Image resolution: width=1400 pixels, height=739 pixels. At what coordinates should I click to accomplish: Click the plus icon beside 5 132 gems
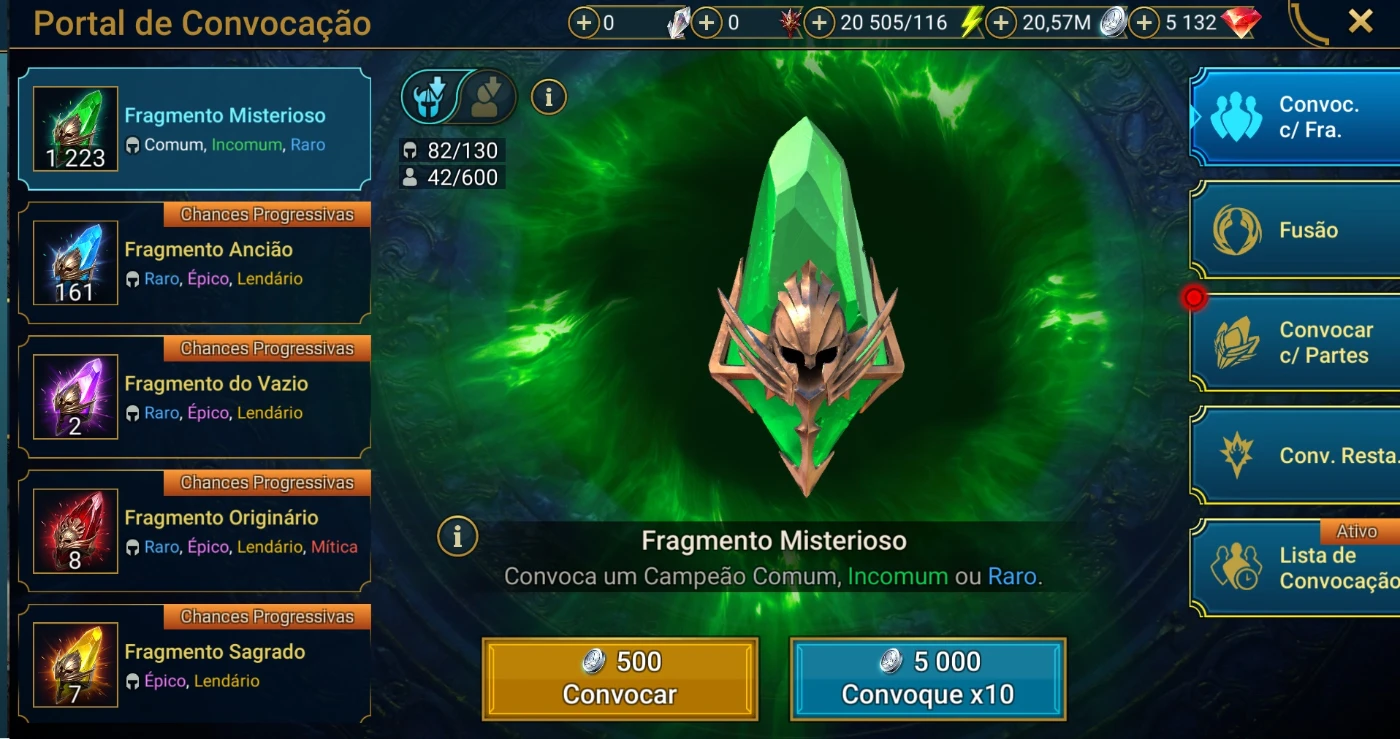(1145, 22)
